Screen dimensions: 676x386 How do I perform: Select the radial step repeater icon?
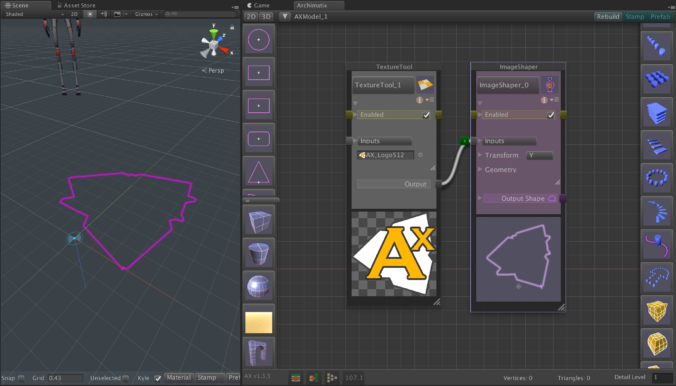pyautogui.click(x=657, y=211)
